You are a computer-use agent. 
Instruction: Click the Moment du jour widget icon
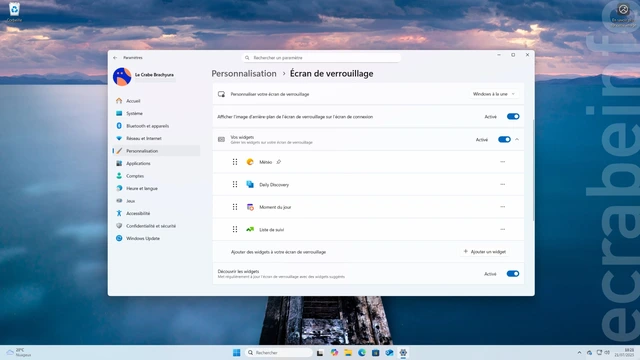(250, 207)
